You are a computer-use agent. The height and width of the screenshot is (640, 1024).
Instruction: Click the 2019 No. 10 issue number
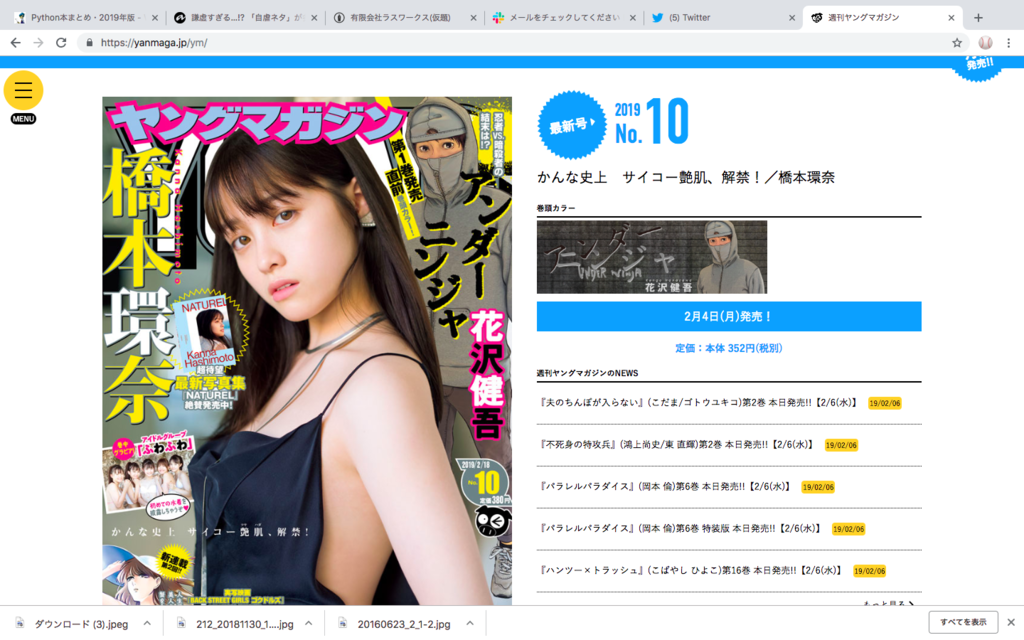coord(651,121)
